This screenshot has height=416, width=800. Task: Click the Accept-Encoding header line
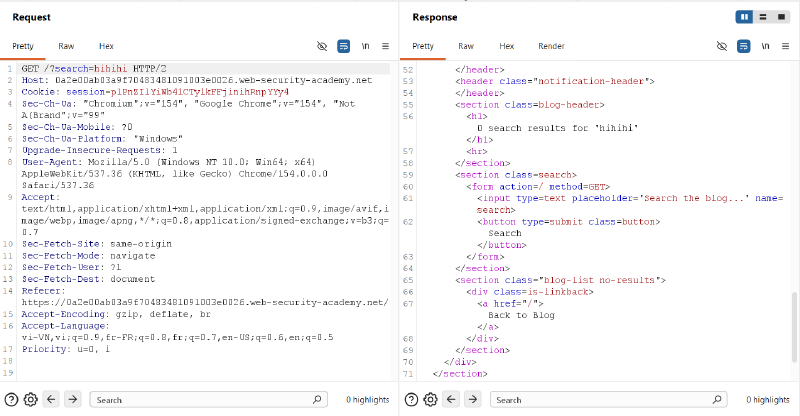point(116,314)
